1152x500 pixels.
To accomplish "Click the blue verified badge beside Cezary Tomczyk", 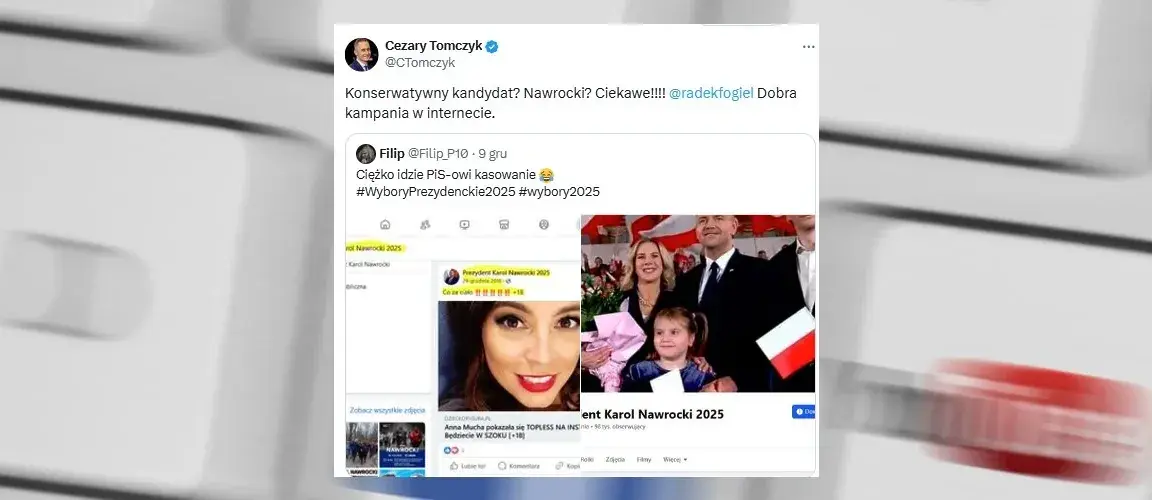I will click(x=492, y=46).
